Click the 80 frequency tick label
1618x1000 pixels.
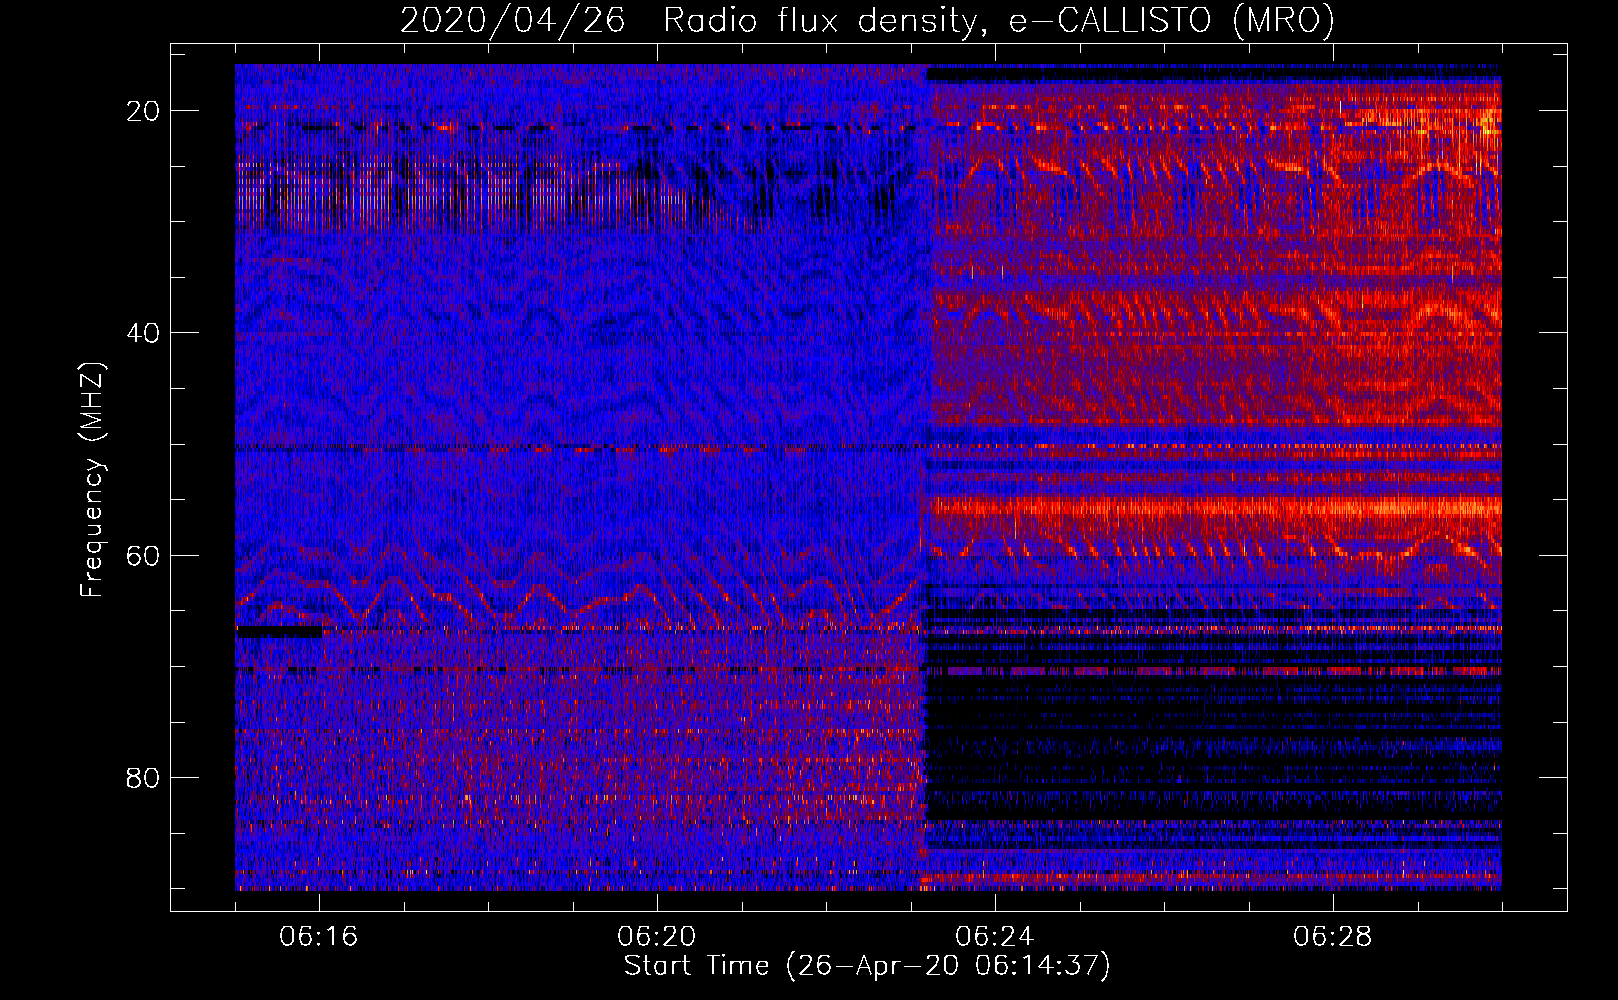(144, 777)
